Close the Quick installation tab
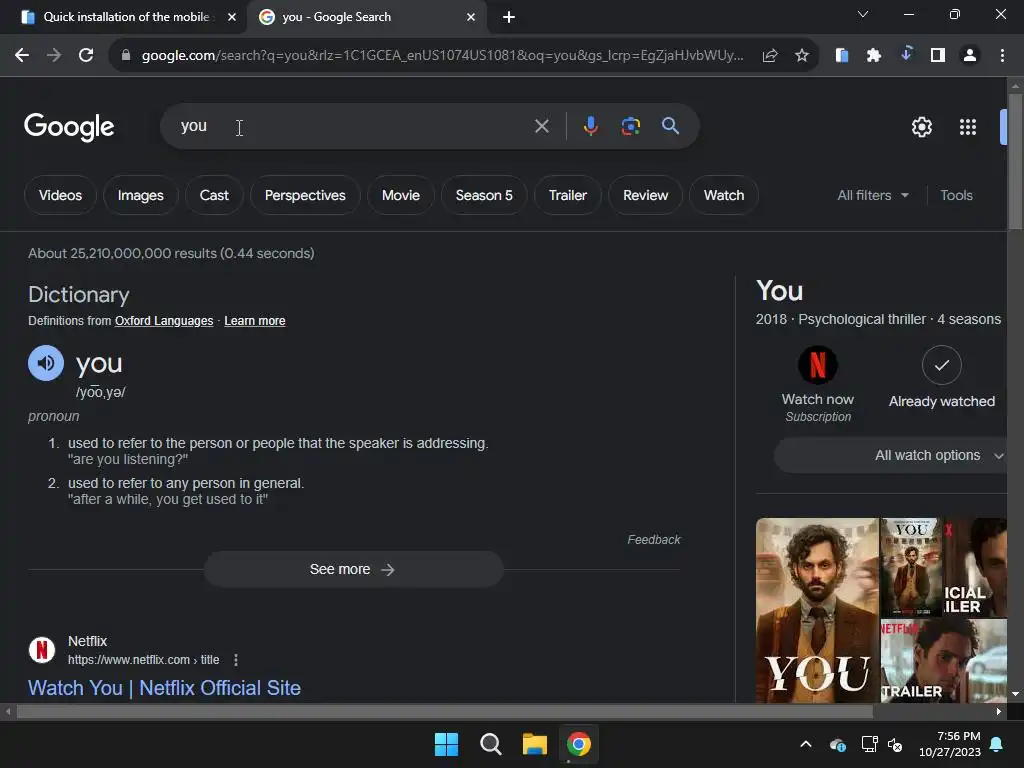 231,17
